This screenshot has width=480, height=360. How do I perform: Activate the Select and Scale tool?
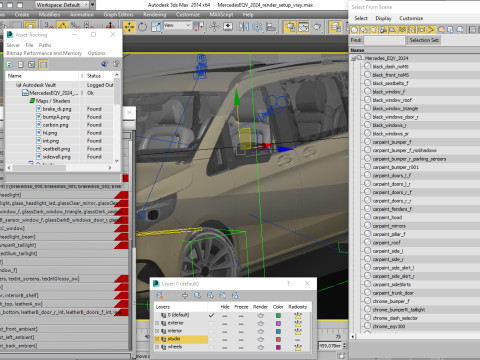tap(156, 27)
